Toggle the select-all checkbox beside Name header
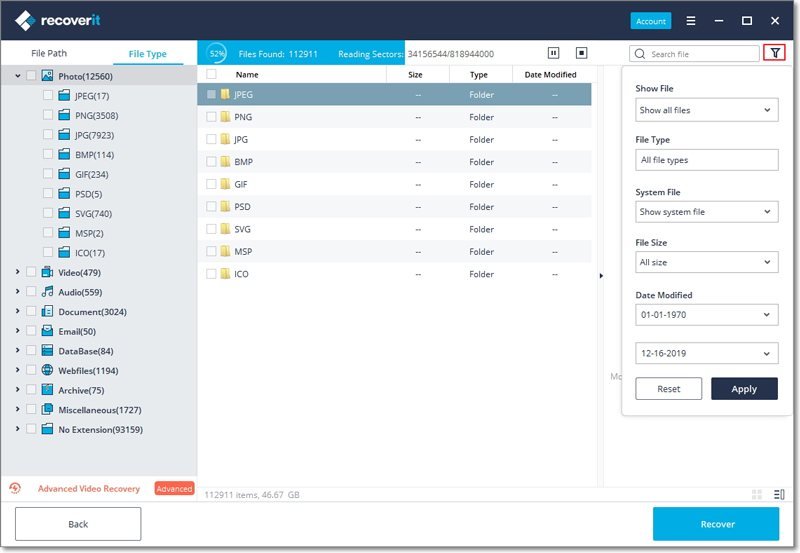This screenshot has height=553, width=800. (211, 75)
